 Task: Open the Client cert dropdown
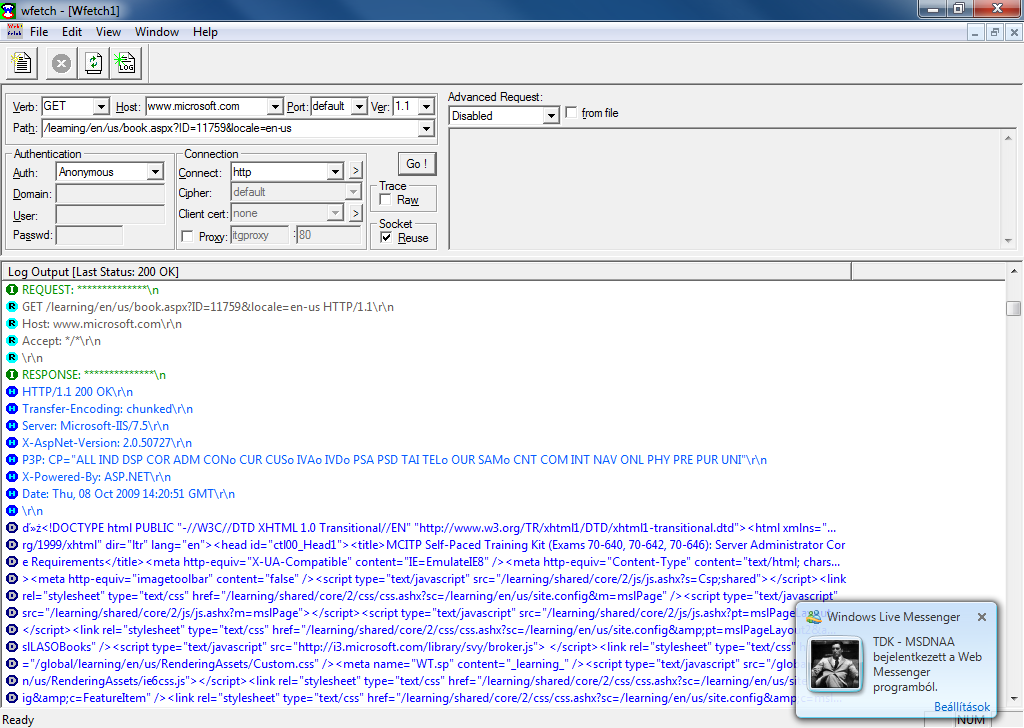(x=335, y=213)
